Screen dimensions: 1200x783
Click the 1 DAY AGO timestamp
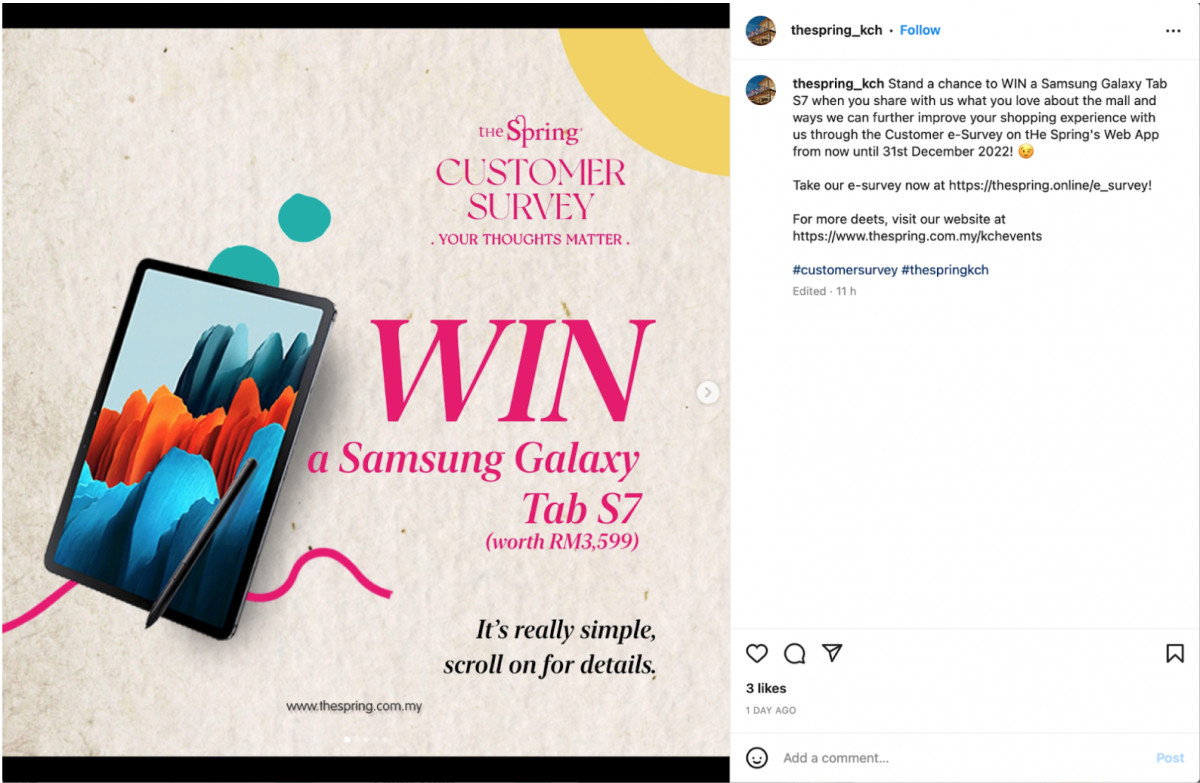tap(771, 710)
